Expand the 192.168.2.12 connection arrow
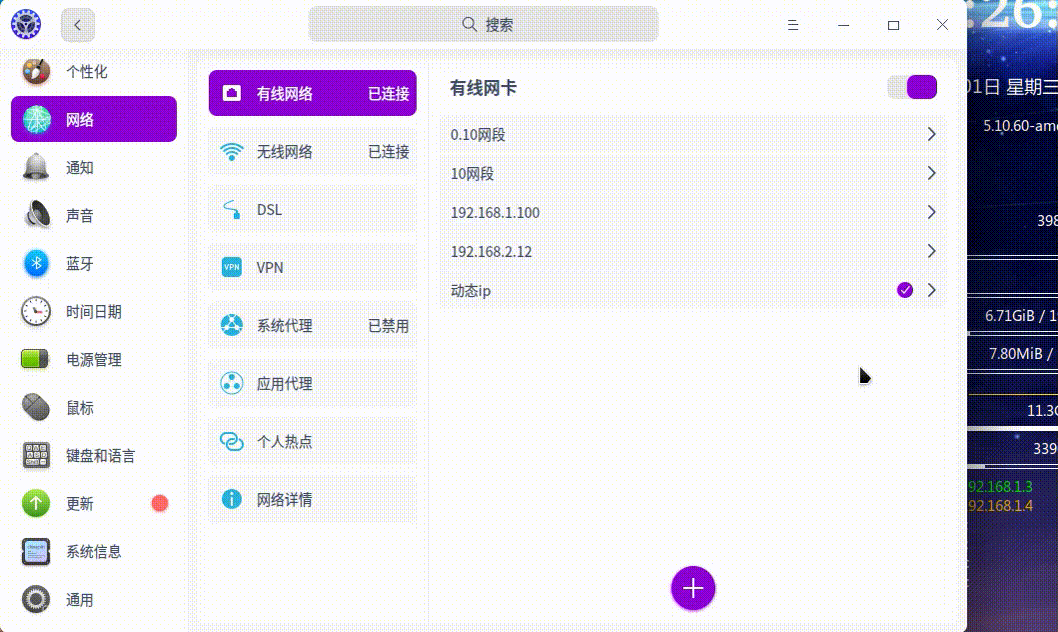Image resolution: width=1058 pixels, height=632 pixels. [x=931, y=251]
